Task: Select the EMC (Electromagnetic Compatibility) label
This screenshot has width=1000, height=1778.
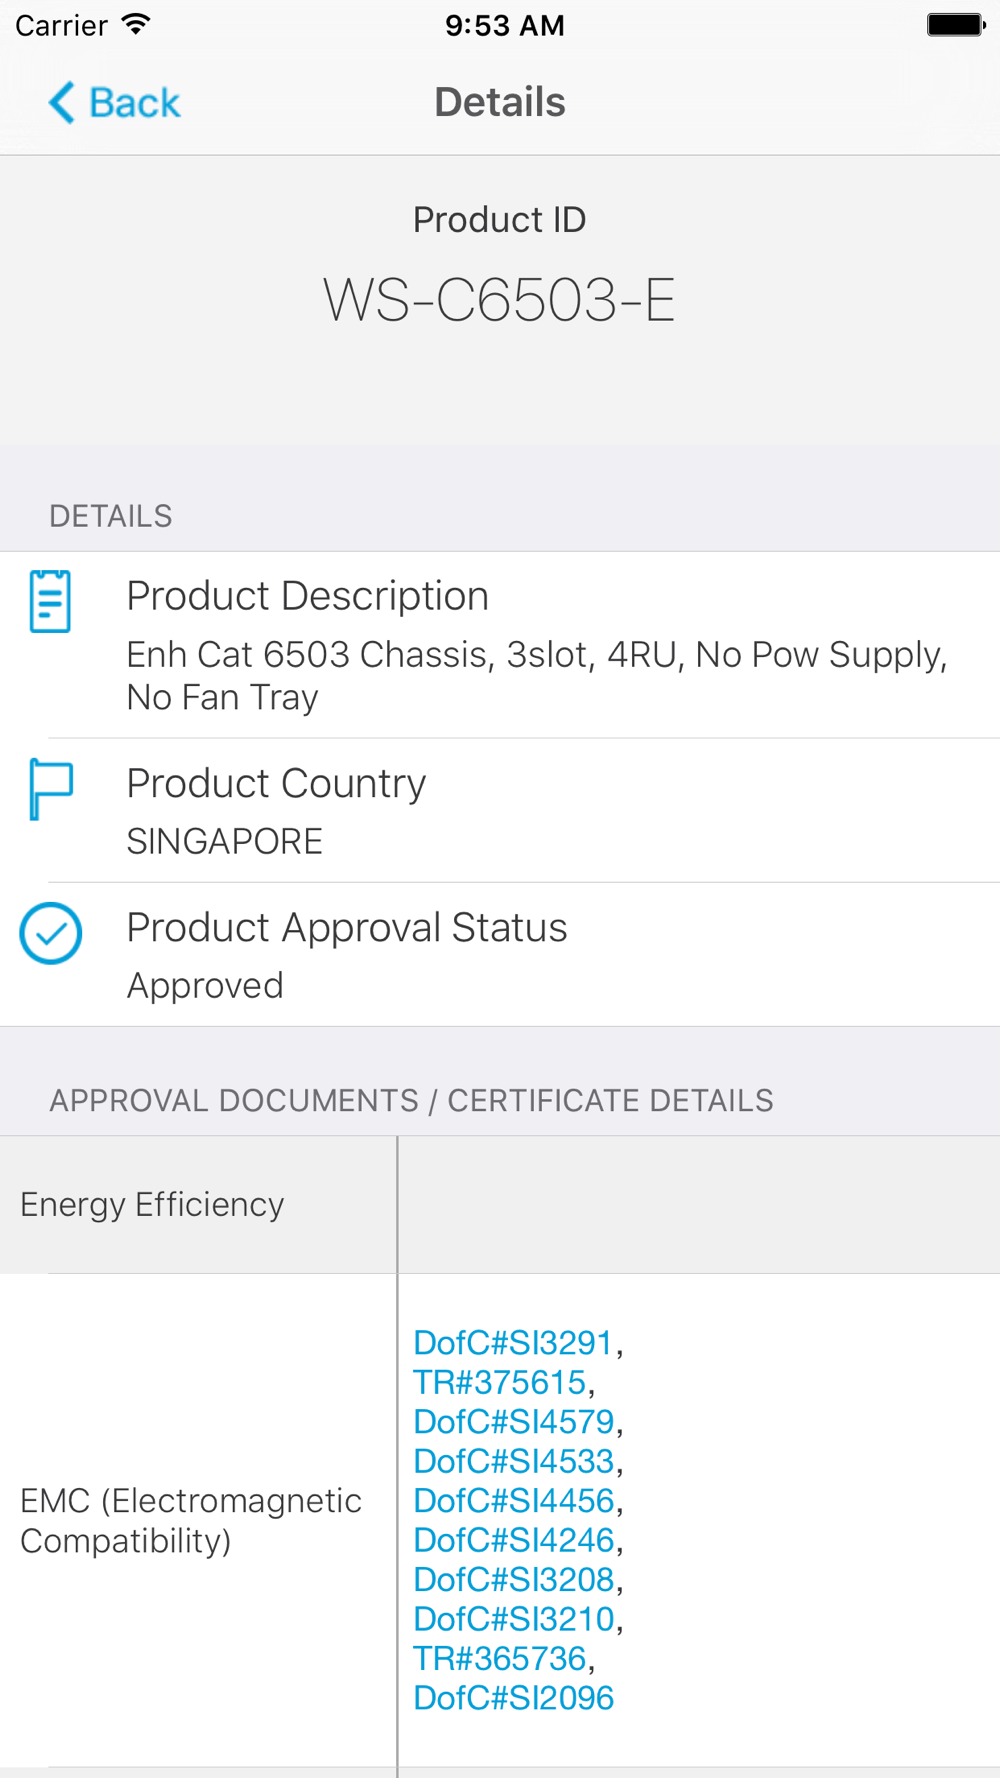Action: [190, 1520]
